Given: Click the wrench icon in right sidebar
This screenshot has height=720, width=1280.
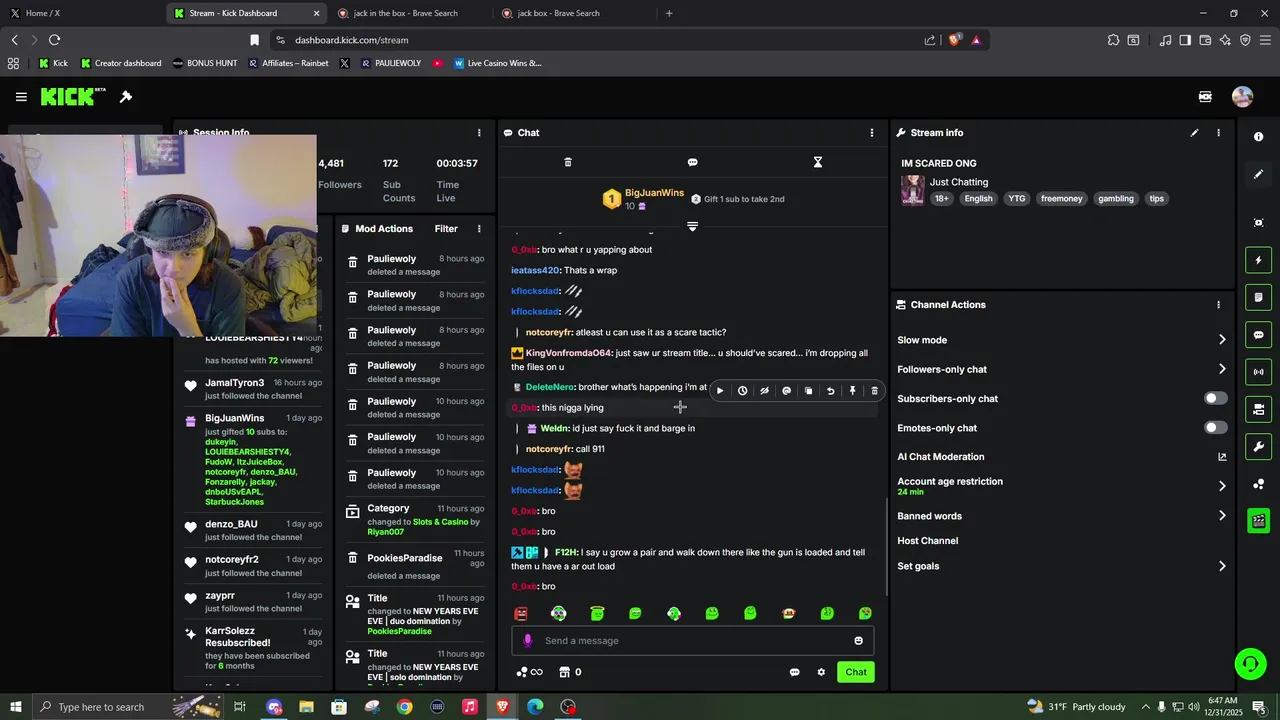Looking at the screenshot, I should [x=1258, y=446].
